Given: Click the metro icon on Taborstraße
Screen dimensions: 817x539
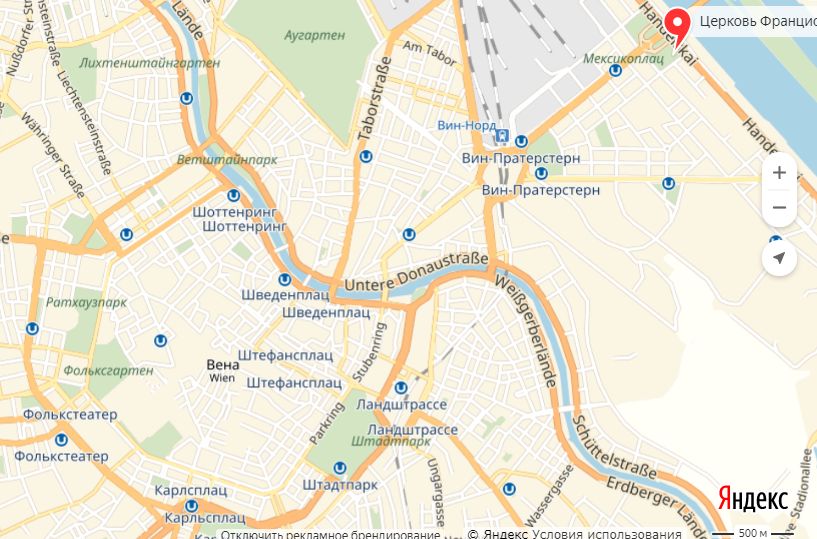Looking at the screenshot, I should (x=366, y=156).
